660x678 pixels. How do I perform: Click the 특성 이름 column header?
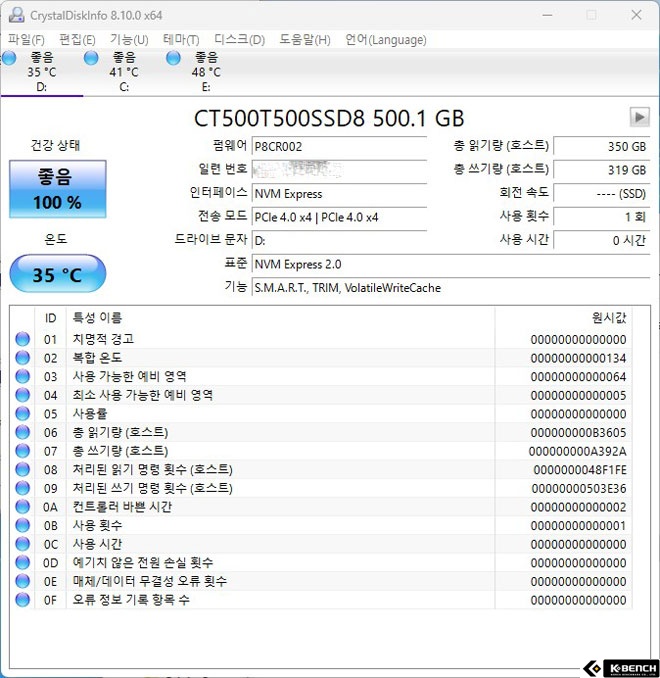click(x=280, y=318)
